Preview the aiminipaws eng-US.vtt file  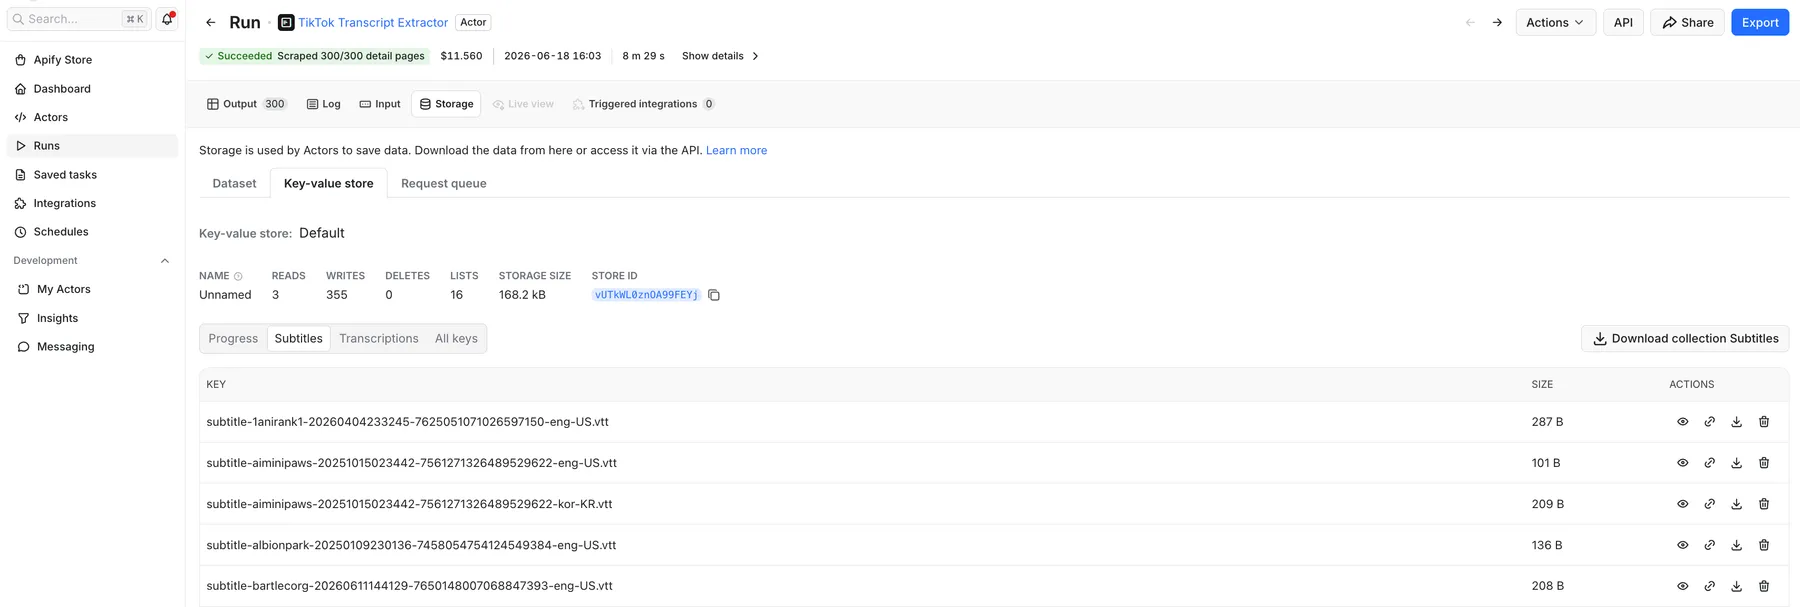point(1683,463)
